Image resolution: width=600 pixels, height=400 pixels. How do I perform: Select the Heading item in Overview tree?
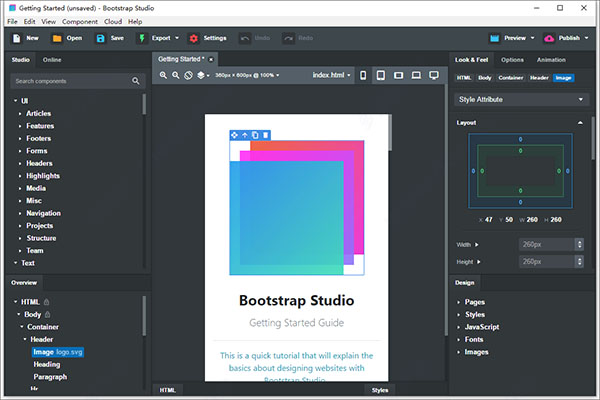[x=47, y=364]
